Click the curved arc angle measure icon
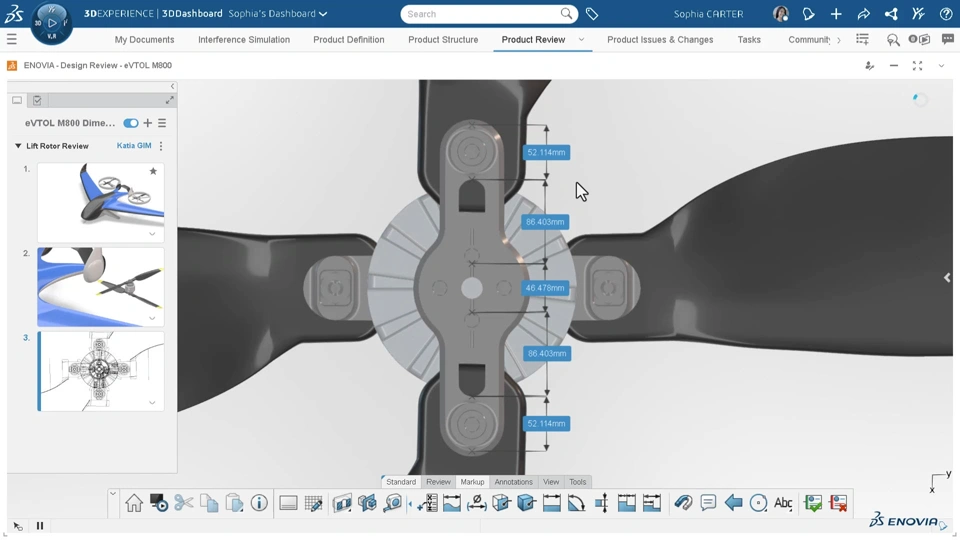Viewport: 960px width, 540px height. coord(576,503)
